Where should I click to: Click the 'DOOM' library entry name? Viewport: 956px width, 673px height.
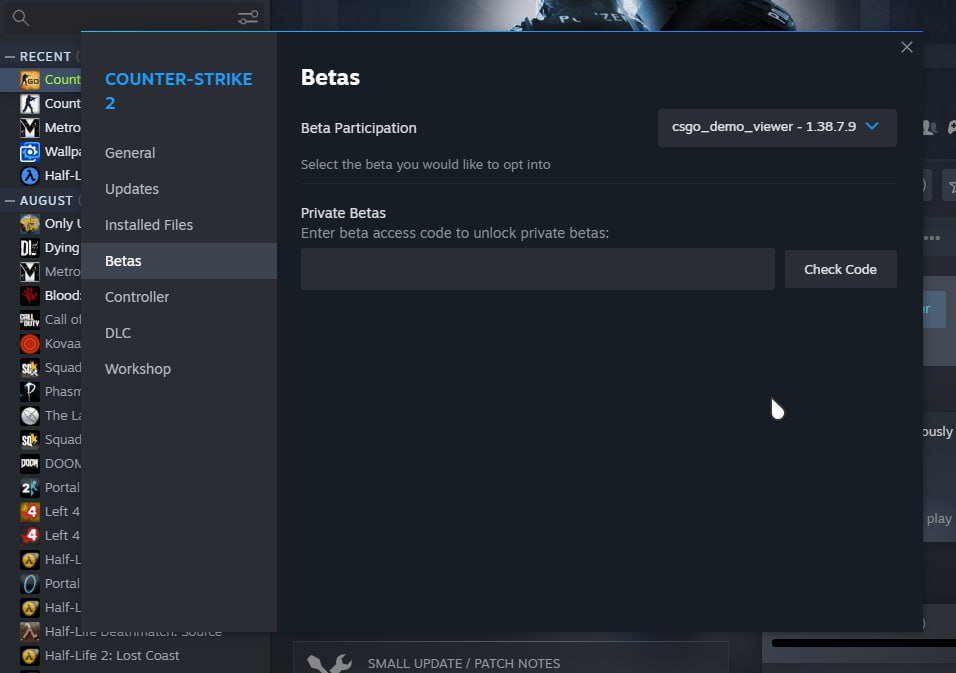(63, 463)
